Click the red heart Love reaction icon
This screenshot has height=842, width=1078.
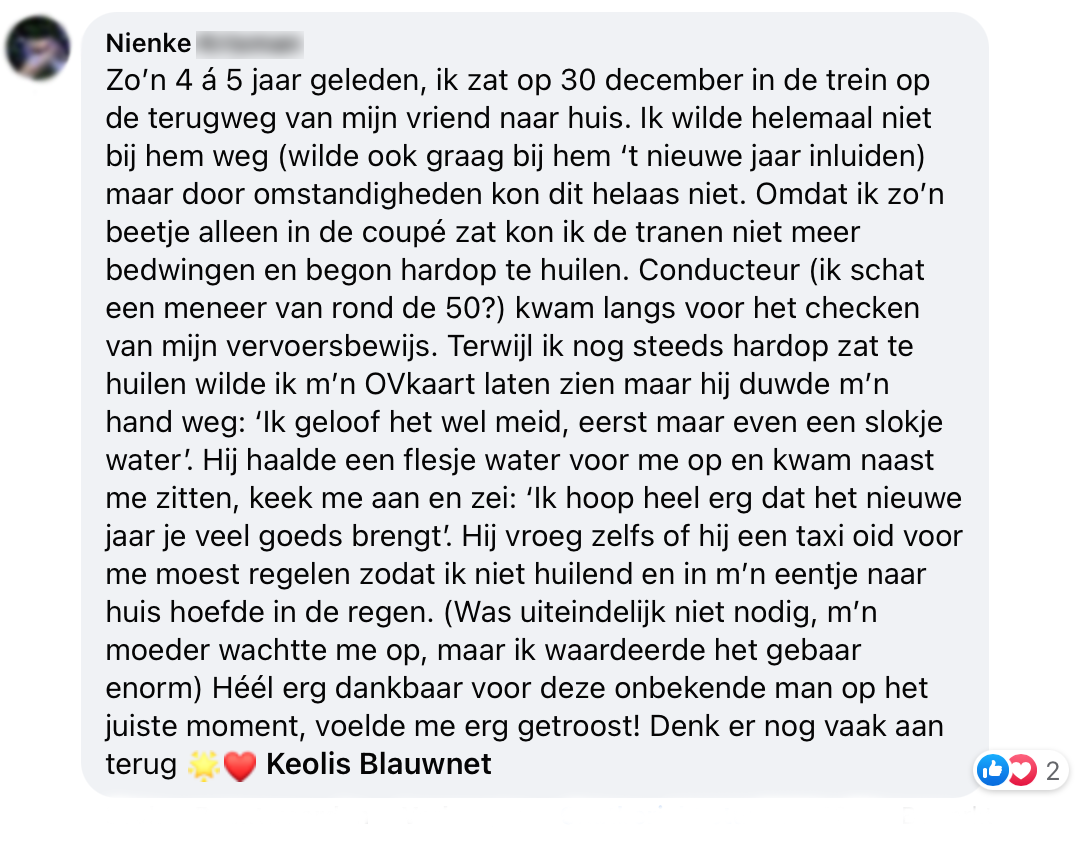click(x=1021, y=770)
